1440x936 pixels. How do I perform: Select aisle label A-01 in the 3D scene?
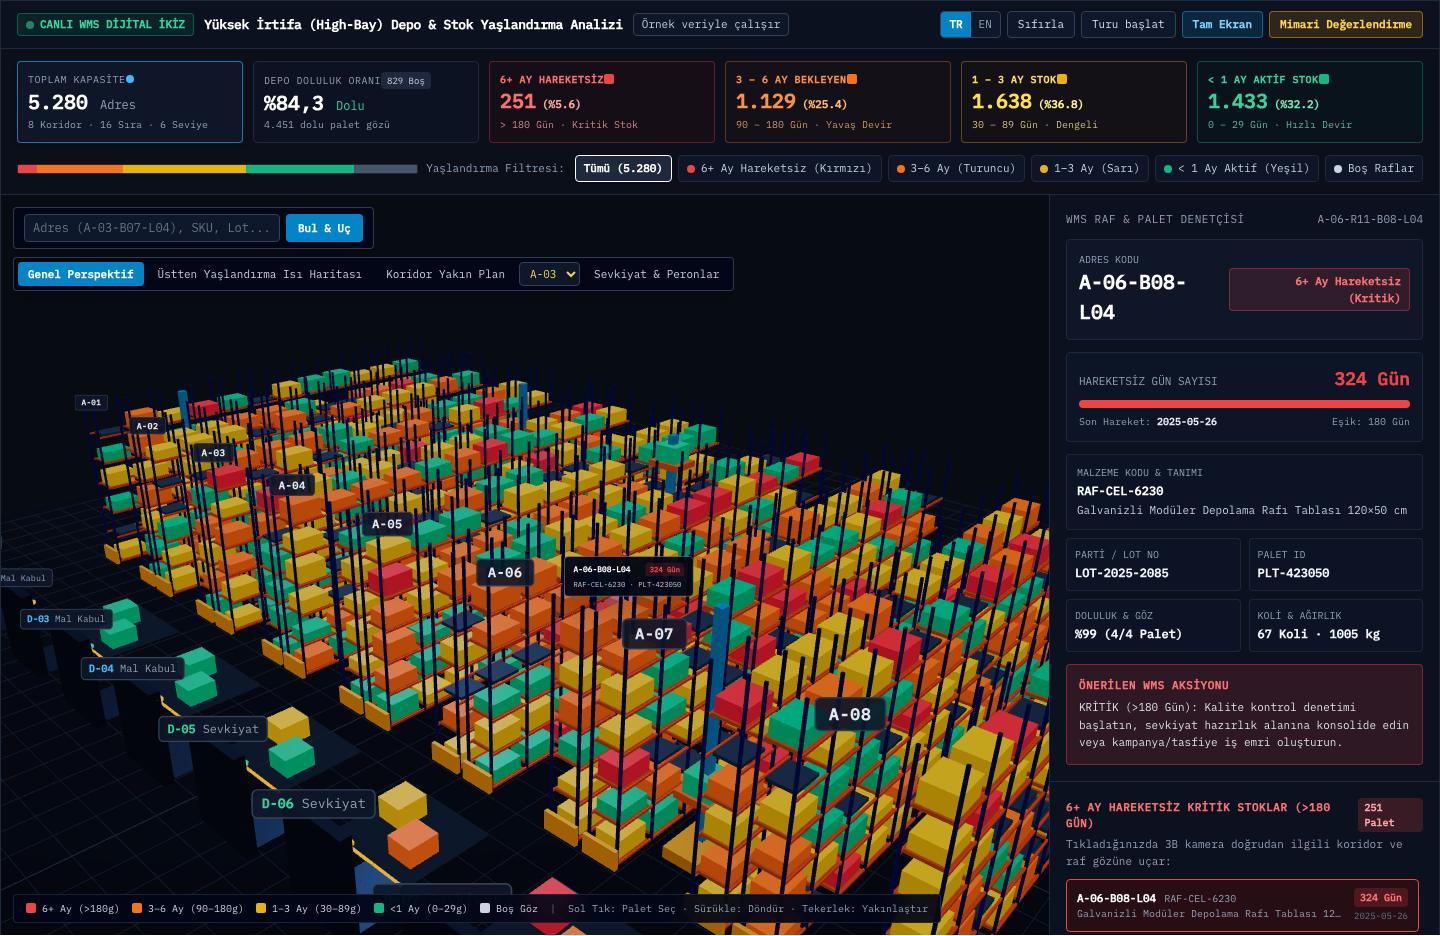coord(91,402)
